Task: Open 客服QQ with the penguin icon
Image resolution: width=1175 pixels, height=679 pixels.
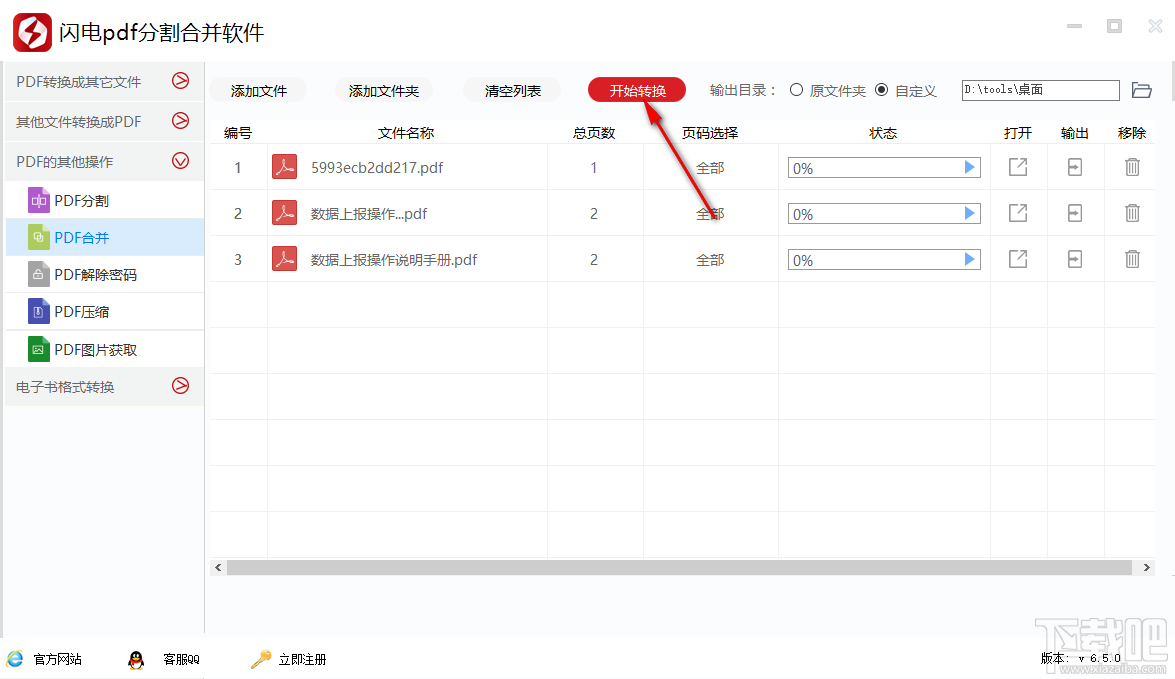Action: point(137,659)
